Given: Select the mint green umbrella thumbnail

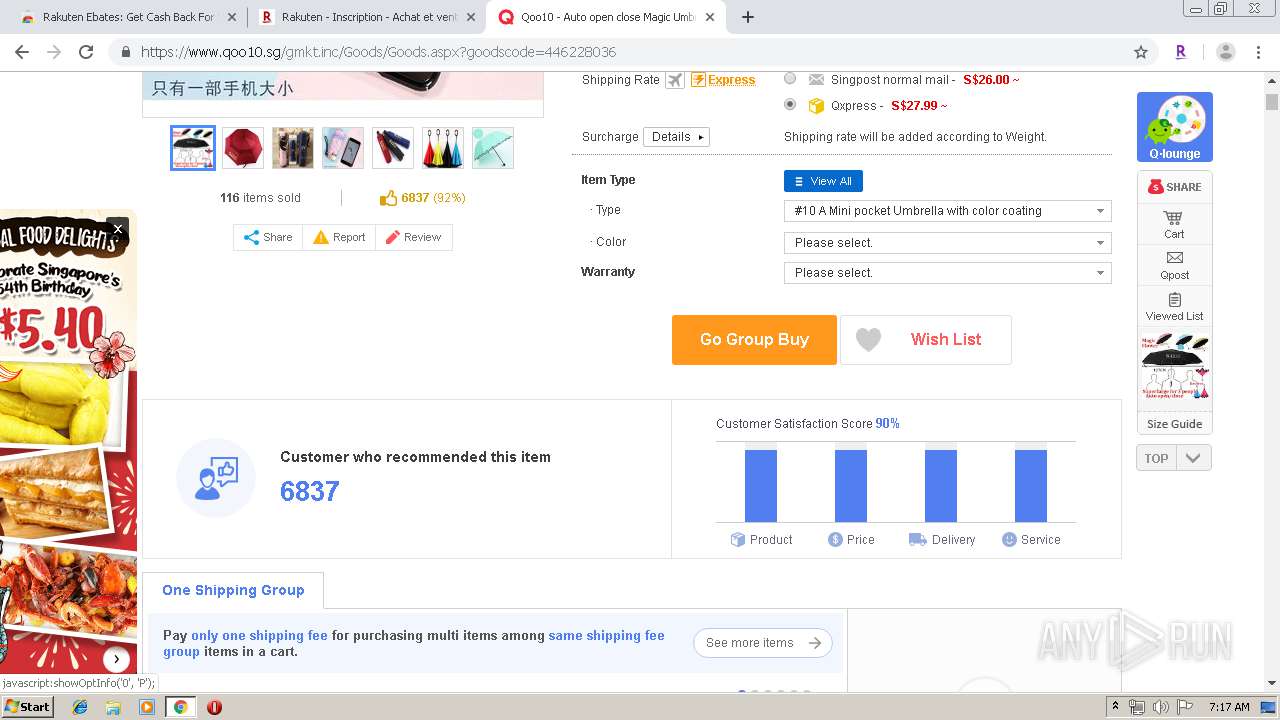Looking at the screenshot, I should [x=493, y=148].
